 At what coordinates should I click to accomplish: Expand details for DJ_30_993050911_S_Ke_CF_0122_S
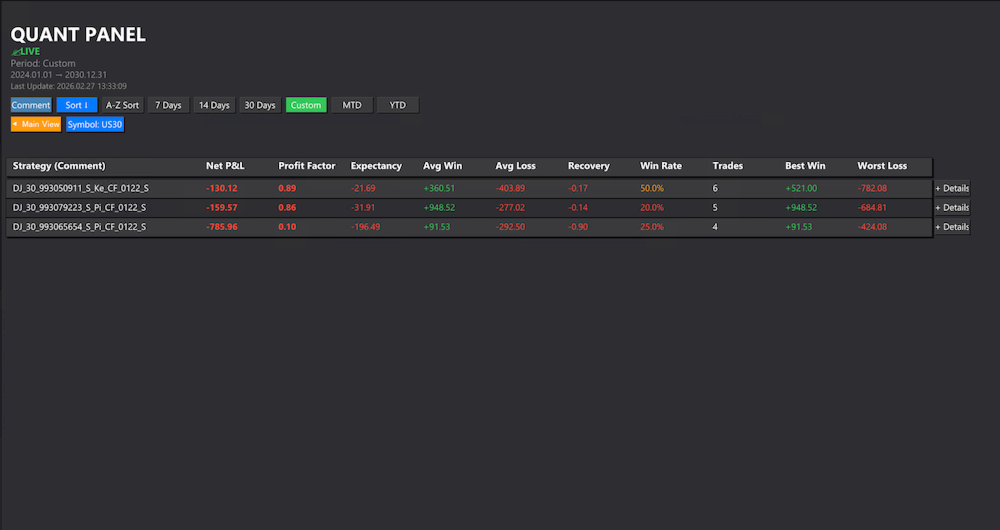coord(951,188)
